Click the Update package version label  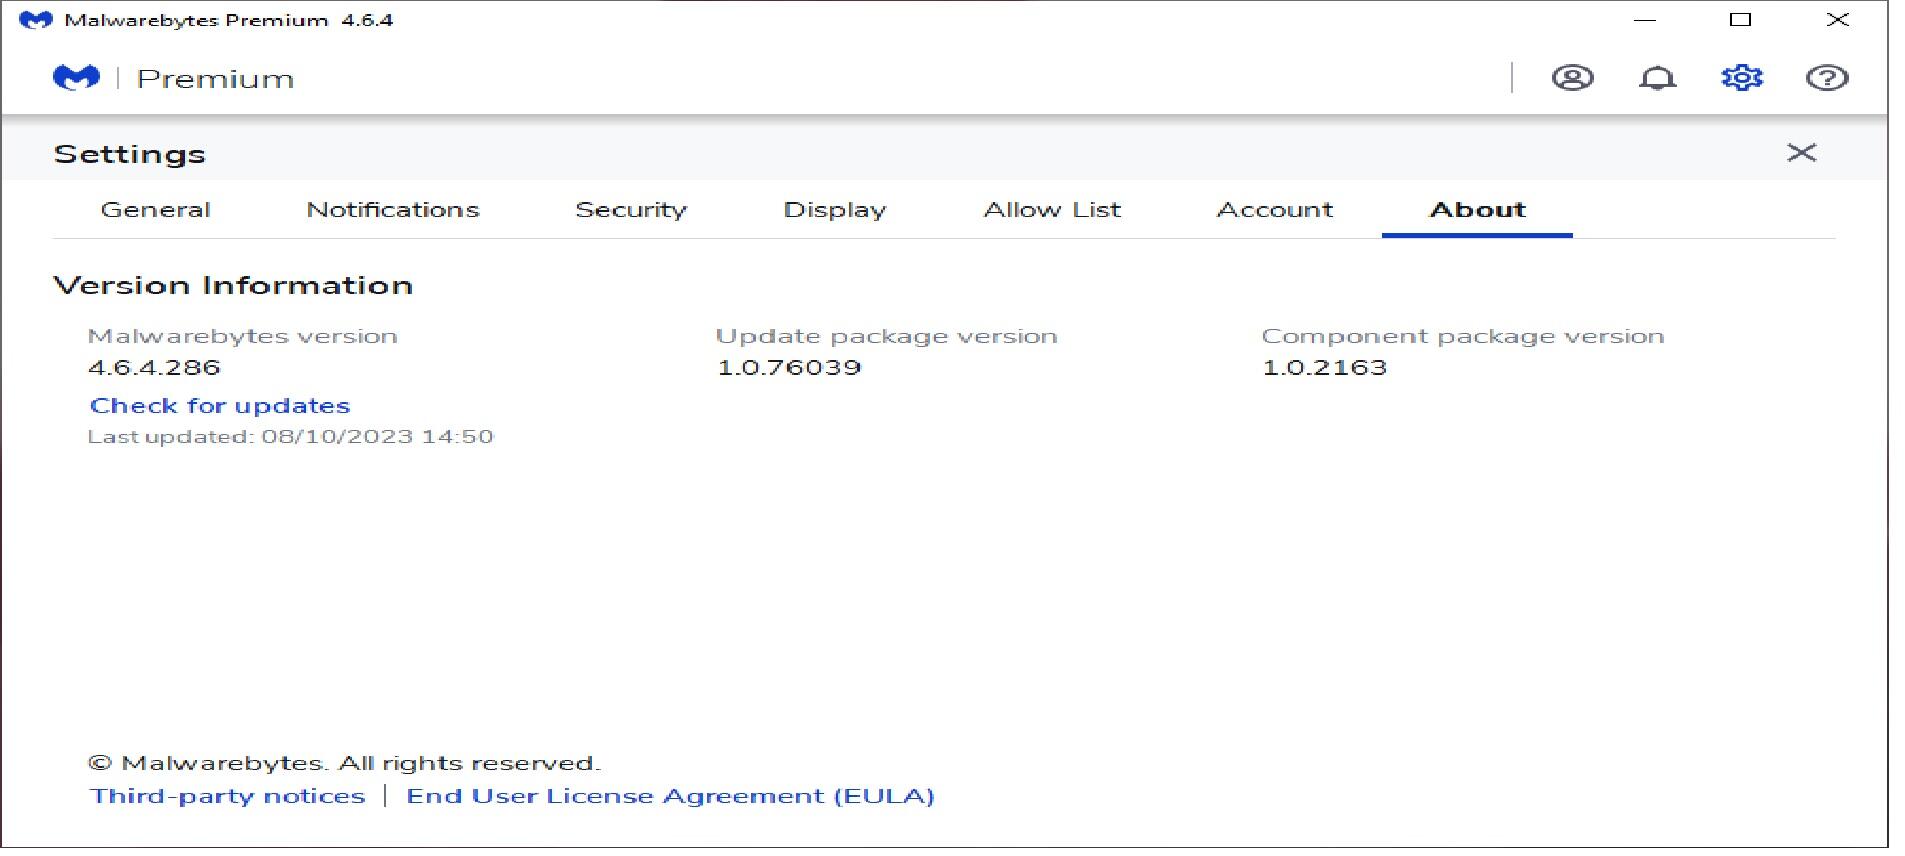[x=886, y=336]
